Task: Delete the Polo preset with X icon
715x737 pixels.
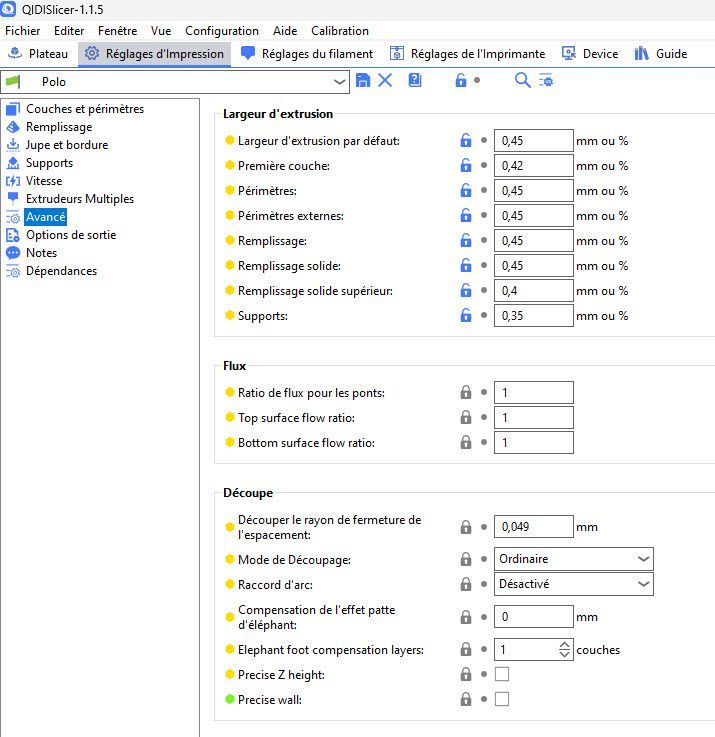Action: [385, 80]
